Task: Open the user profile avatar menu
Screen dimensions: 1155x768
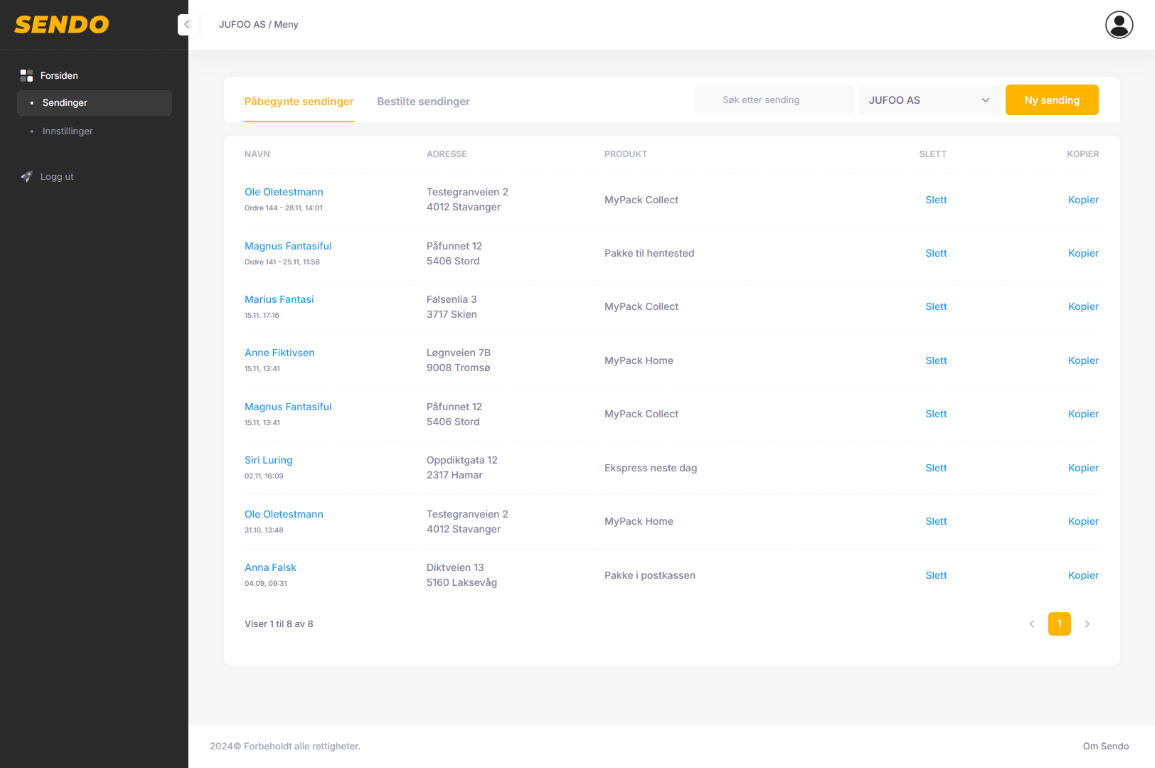Action: [x=1118, y=25]
